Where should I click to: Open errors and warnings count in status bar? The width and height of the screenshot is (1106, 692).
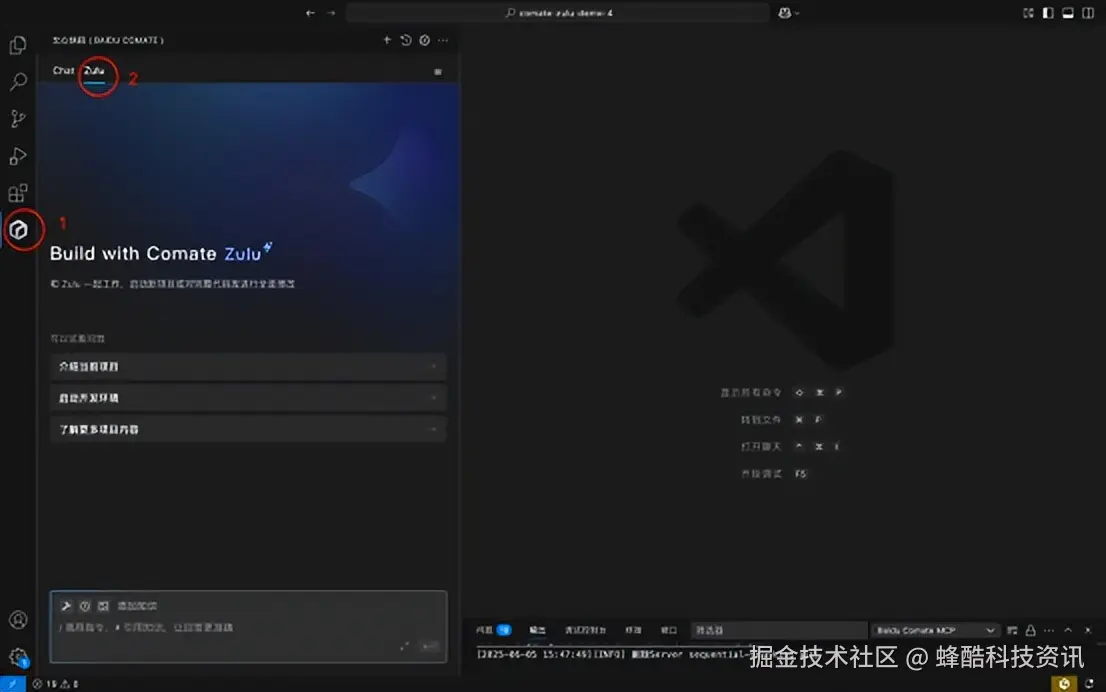(x=55, y=684)
